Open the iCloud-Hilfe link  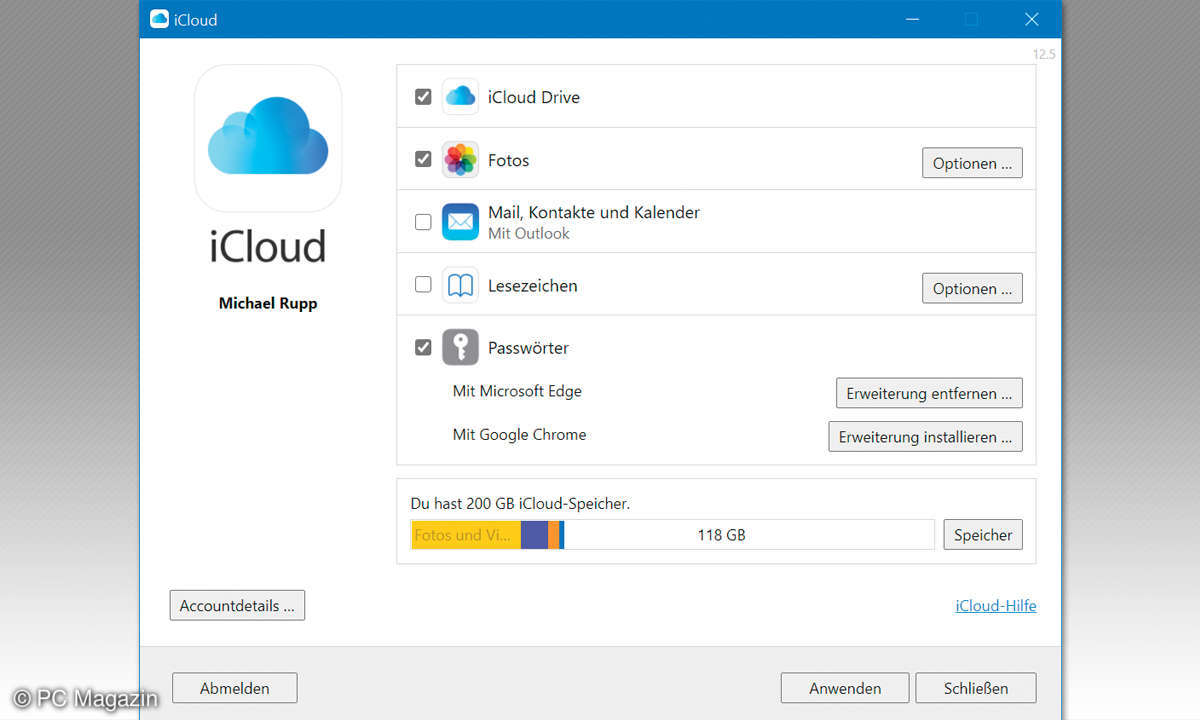(x=996, y=605)
